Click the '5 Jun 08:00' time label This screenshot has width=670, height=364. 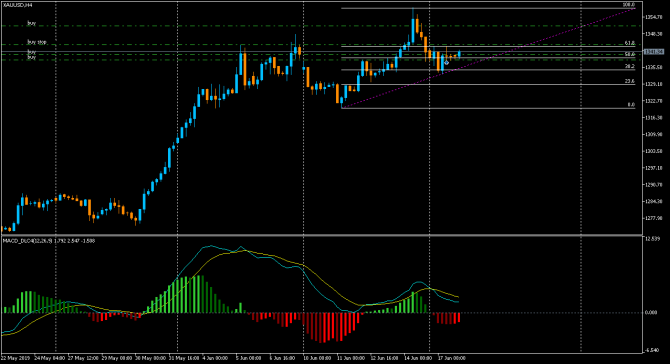point(249,358)
